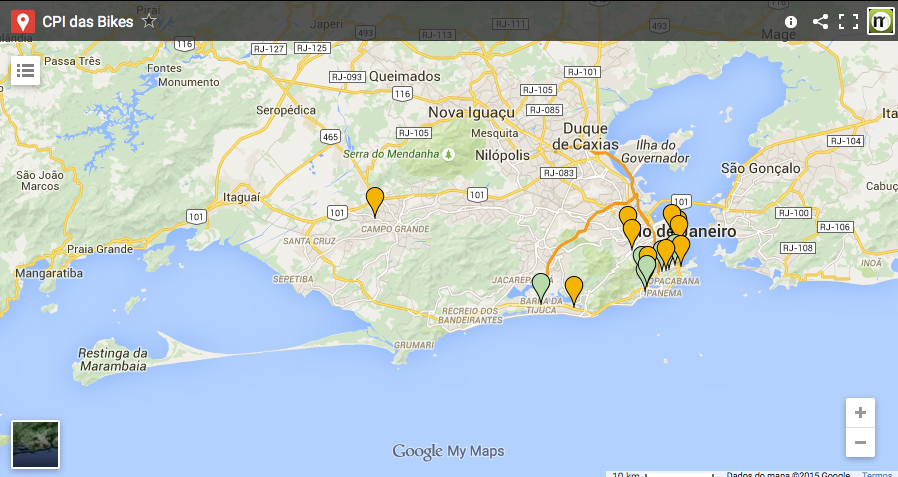The height and width of the screenshot is (477, 898).
Task: Click the Praia Grande label
Action: pyautogui.click(x=100, y=249)
